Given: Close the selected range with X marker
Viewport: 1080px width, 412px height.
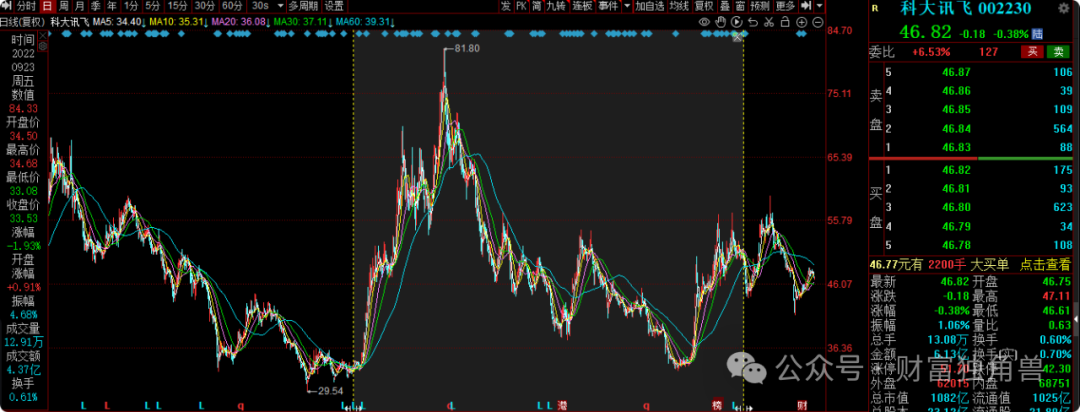Looking at the screenshot, I should [738, 37].
